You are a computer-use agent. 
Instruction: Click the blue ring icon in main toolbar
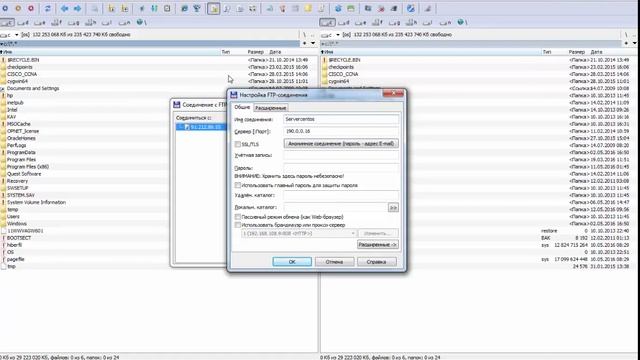coord(5,9)
